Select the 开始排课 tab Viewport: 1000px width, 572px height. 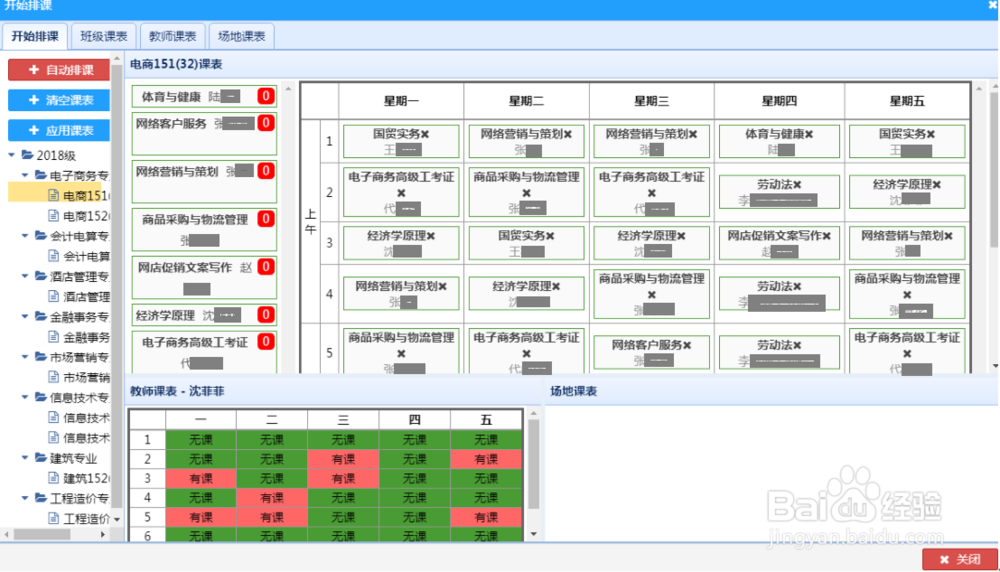click(35, 36)
